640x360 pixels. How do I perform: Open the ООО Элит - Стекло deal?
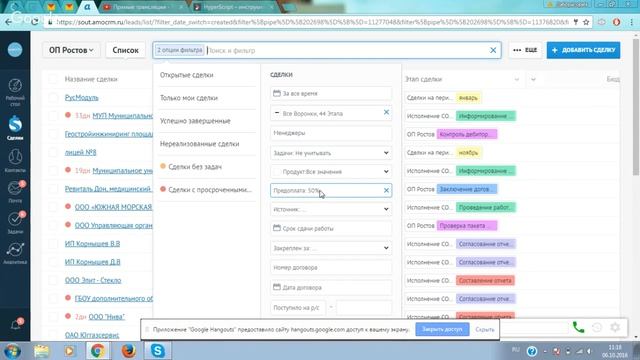93,280
